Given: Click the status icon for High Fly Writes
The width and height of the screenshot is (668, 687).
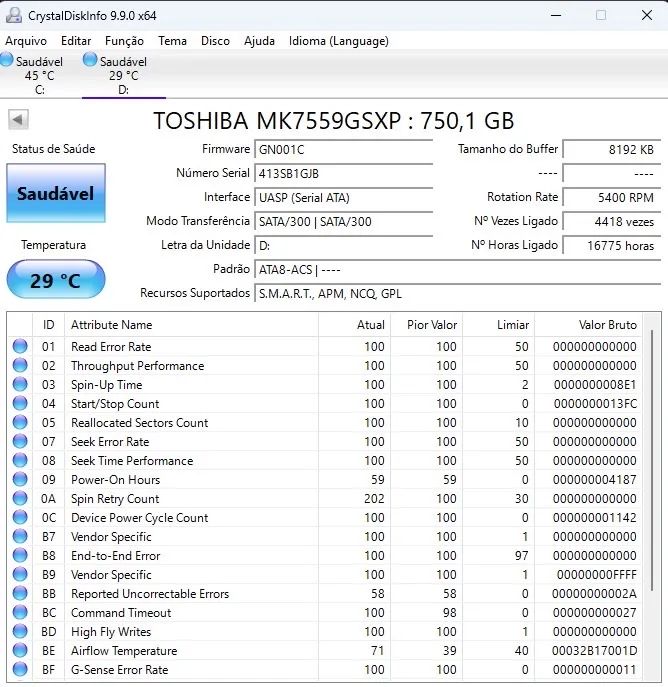Looking at the screenshot, I should 20,631.
